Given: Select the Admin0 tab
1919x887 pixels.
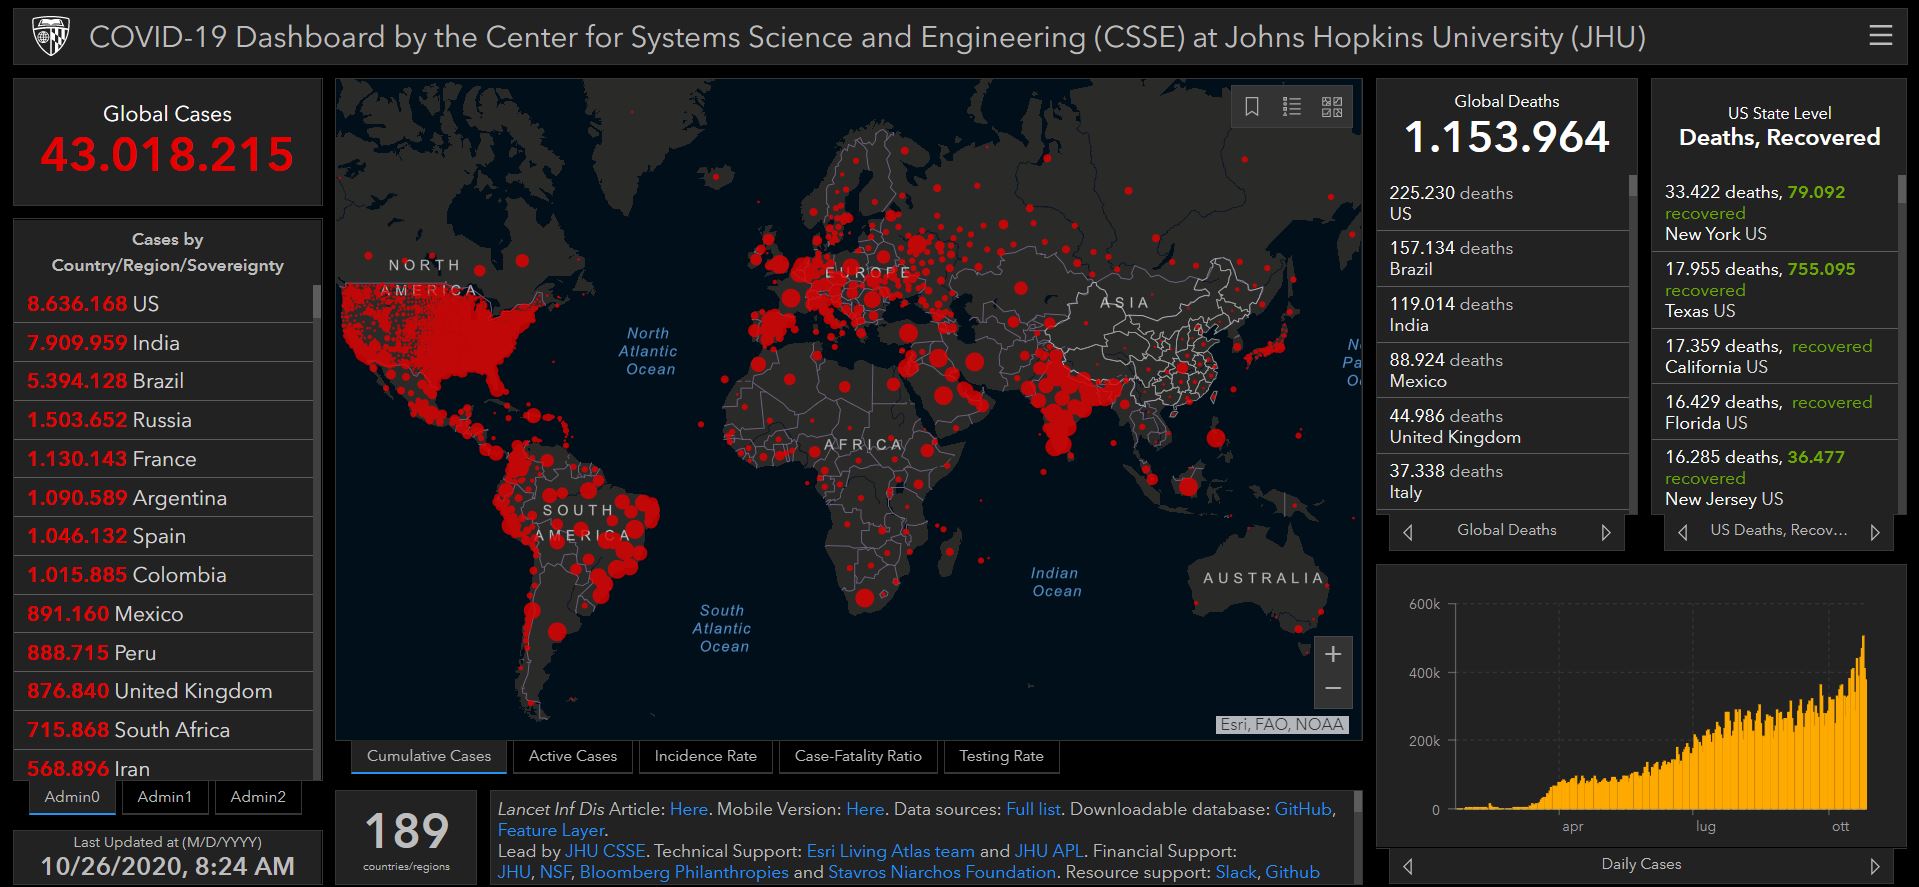Looking at the screenshot, I should [x=72, y=797].
